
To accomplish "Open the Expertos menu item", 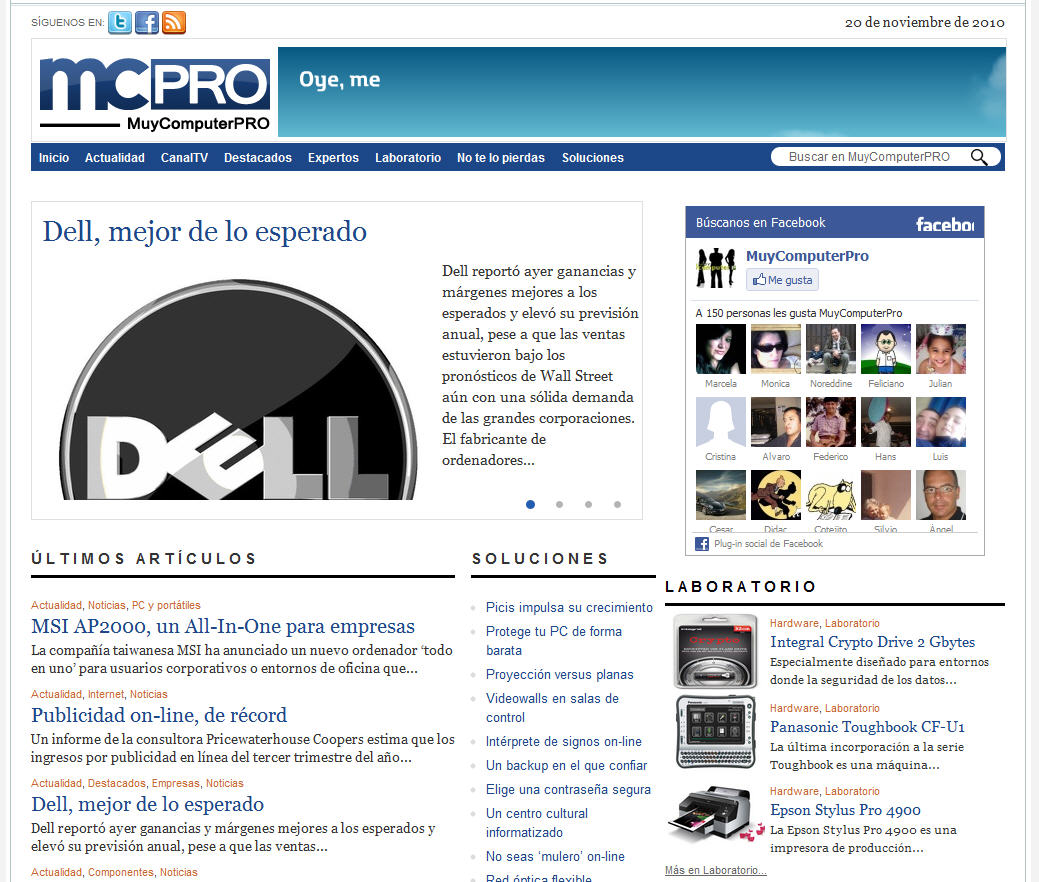I will [333, 158].
